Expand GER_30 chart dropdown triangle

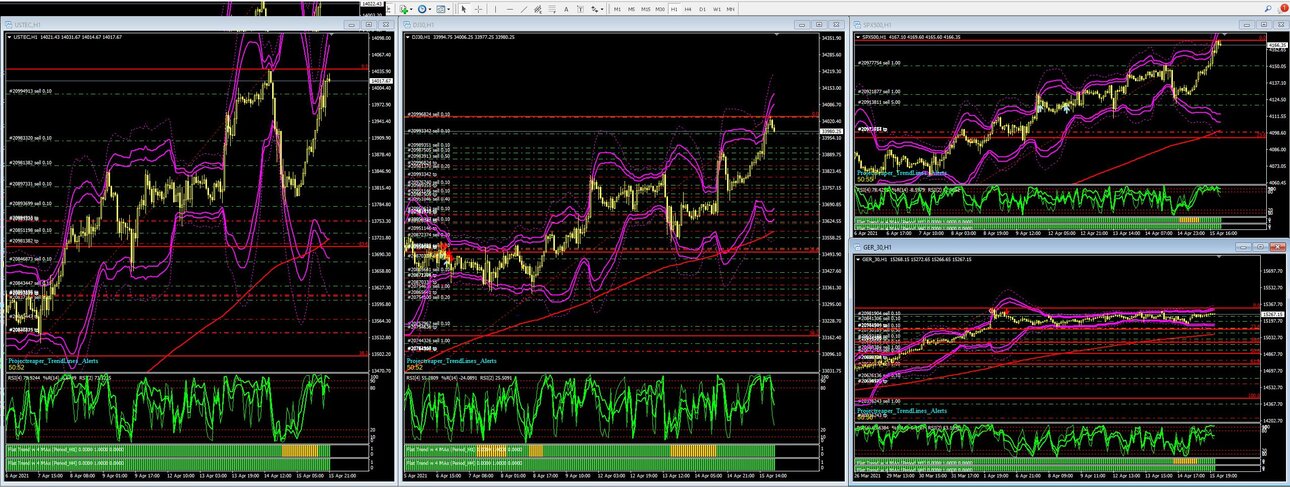[858, 259]
